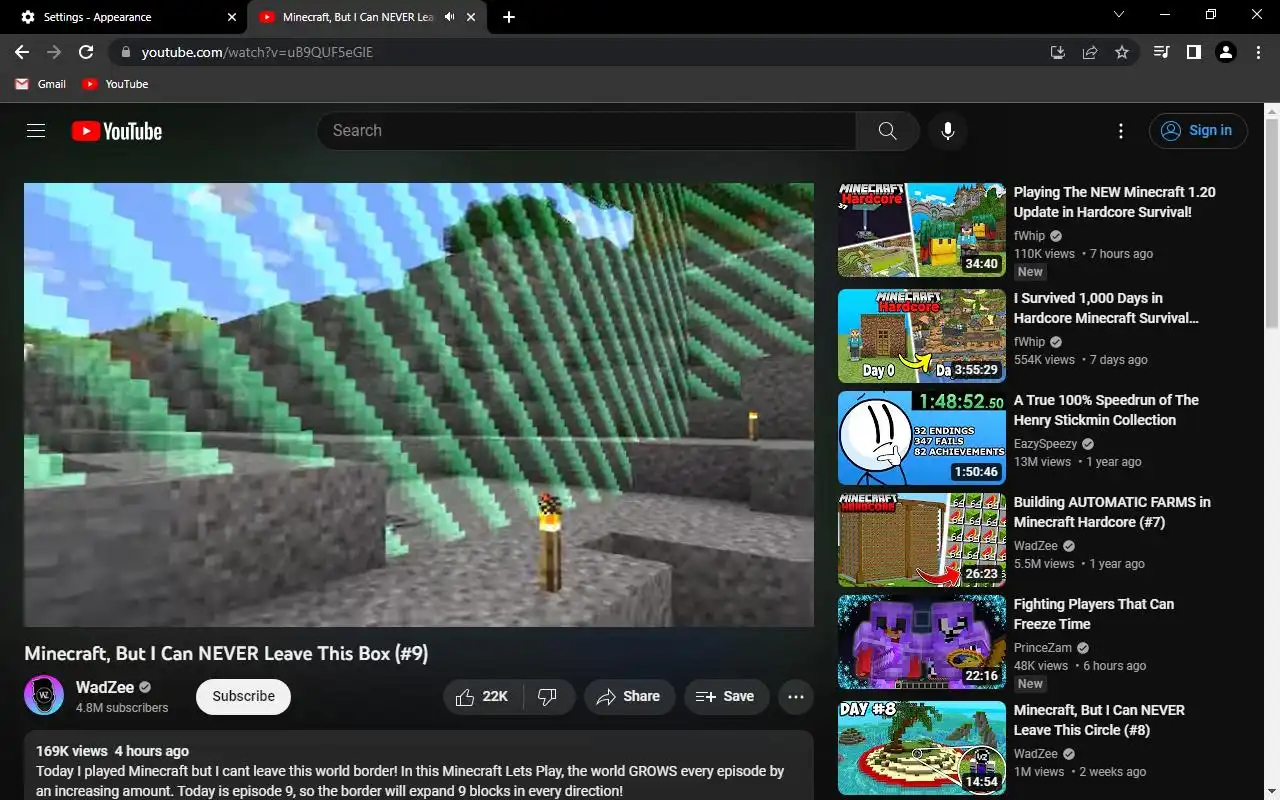Go back in browser history
1280x800 pixels.
click(22, 52)
